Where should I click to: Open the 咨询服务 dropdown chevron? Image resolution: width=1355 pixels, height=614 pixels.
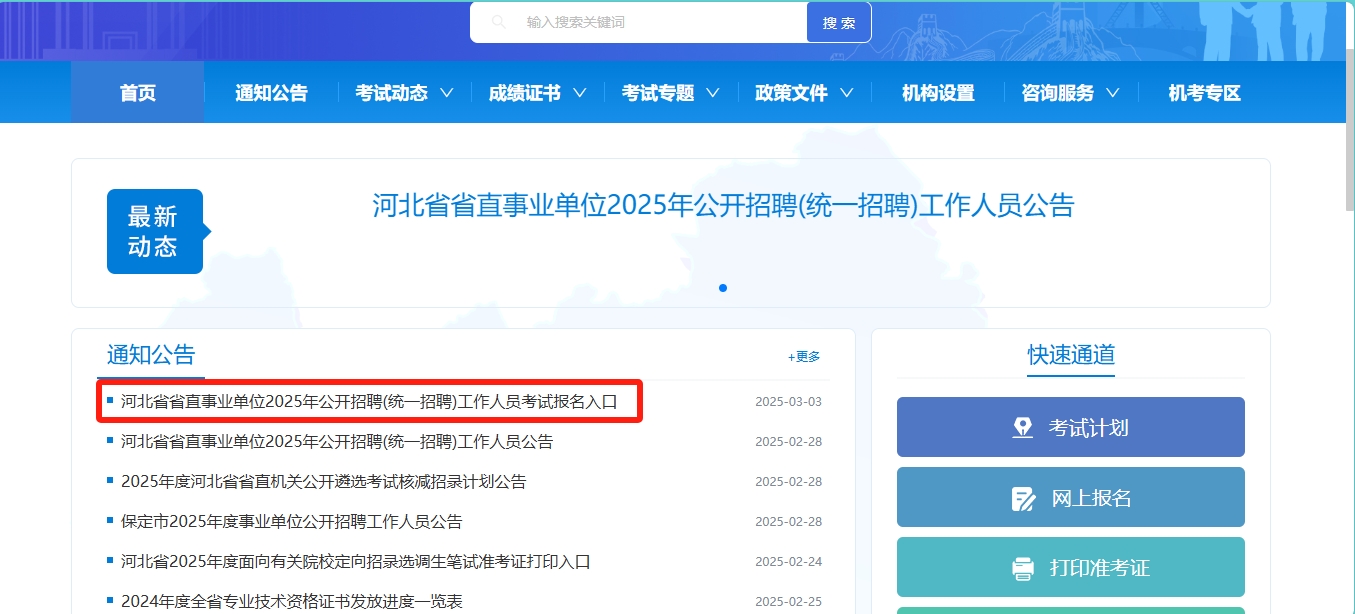click(x=1113, y=93)
